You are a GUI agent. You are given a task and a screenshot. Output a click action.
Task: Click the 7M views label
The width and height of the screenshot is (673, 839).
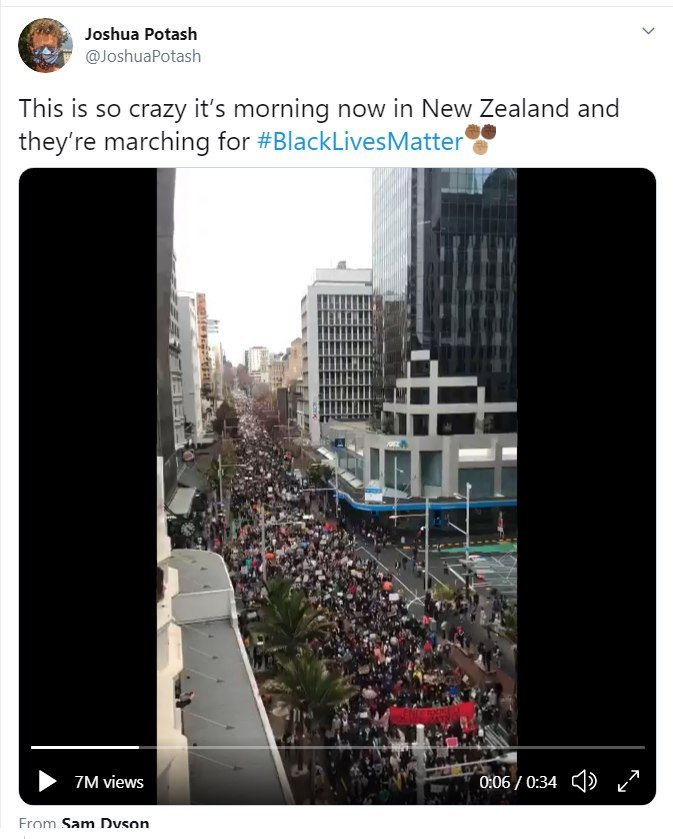(109, 782)
